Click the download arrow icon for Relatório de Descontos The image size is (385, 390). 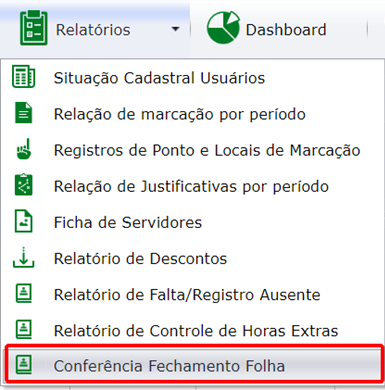[x=23, y=257]
